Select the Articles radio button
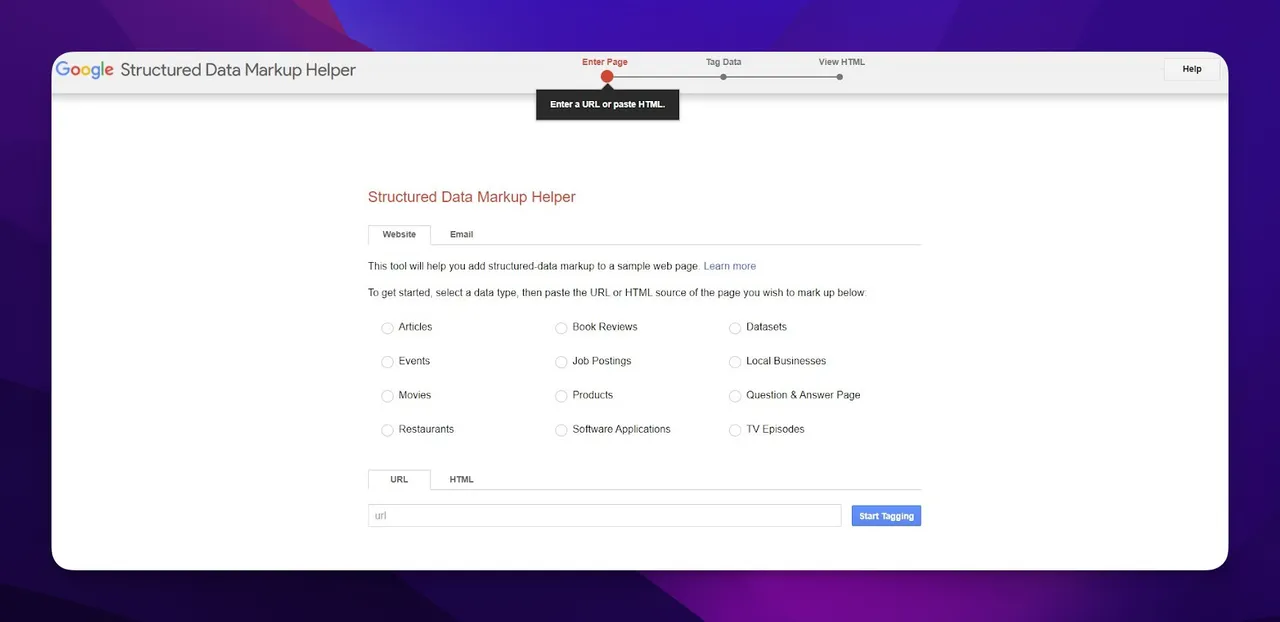This screenshot has height=622, width=1280. [x=387, y=328]
